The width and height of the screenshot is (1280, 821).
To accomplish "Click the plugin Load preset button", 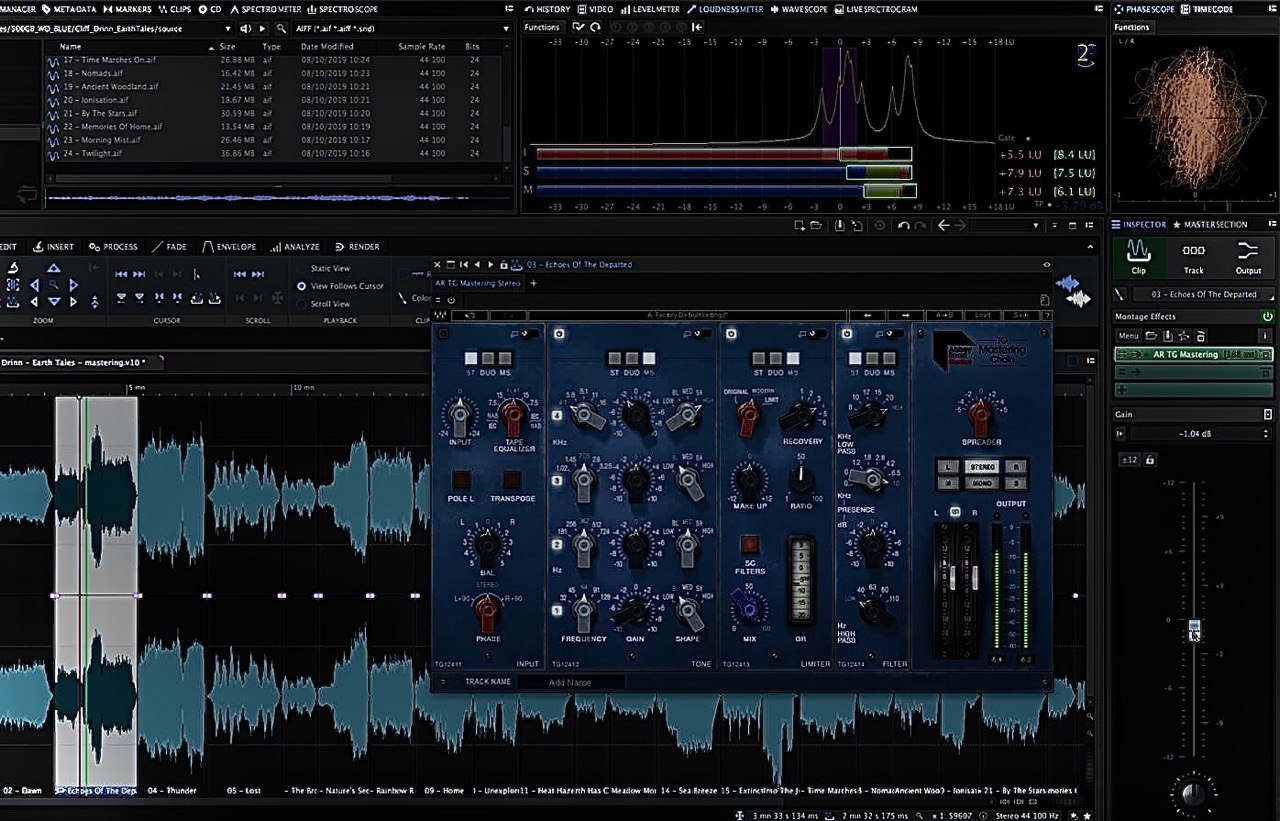I will click(x=982, y=315).
